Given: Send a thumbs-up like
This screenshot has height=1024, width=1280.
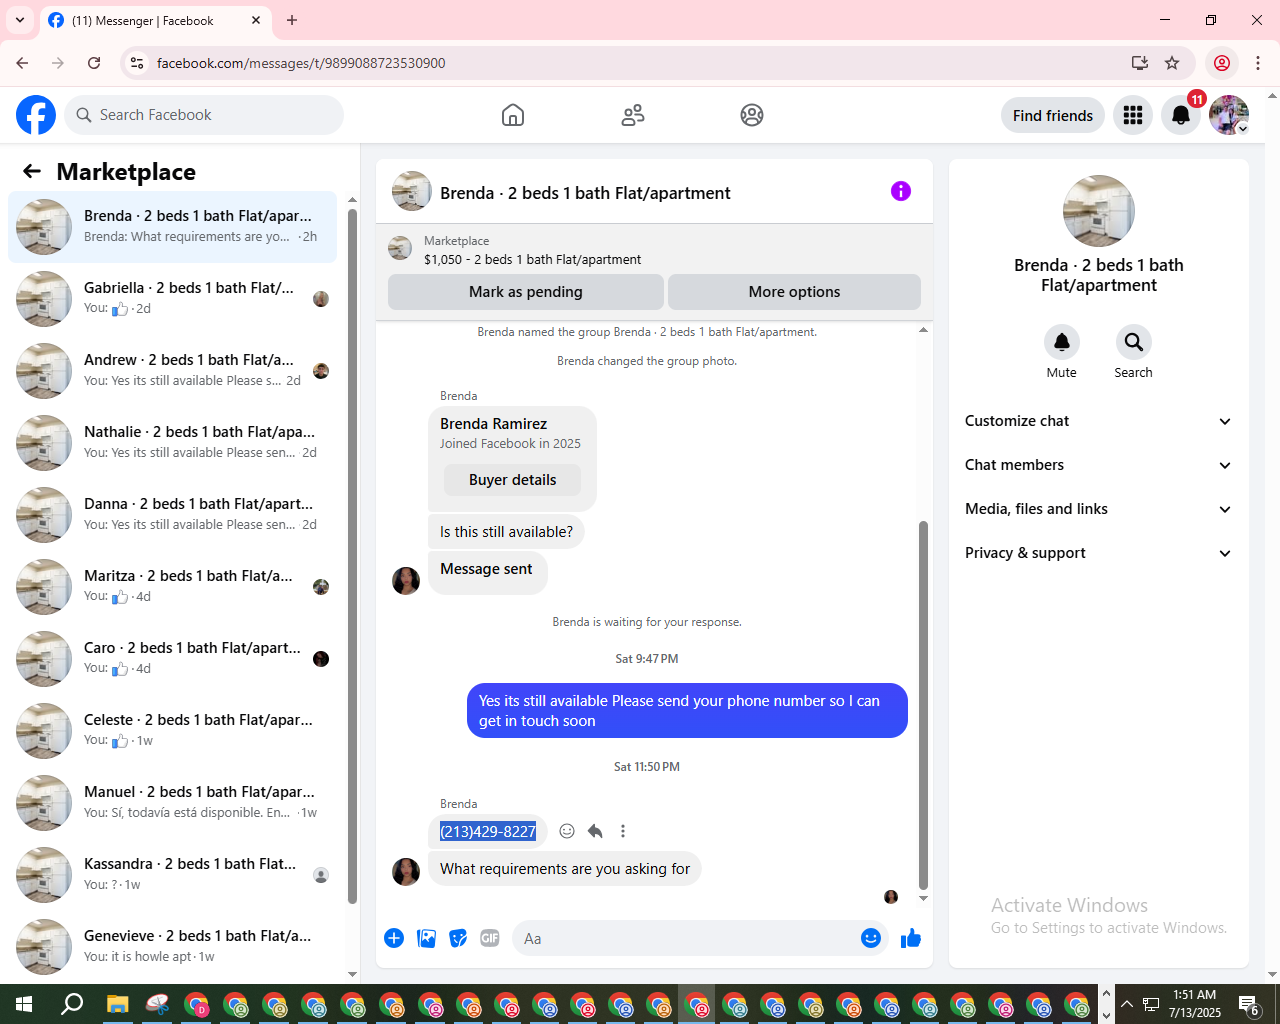Looking at the screenshot, I should (x=911, y=938).
